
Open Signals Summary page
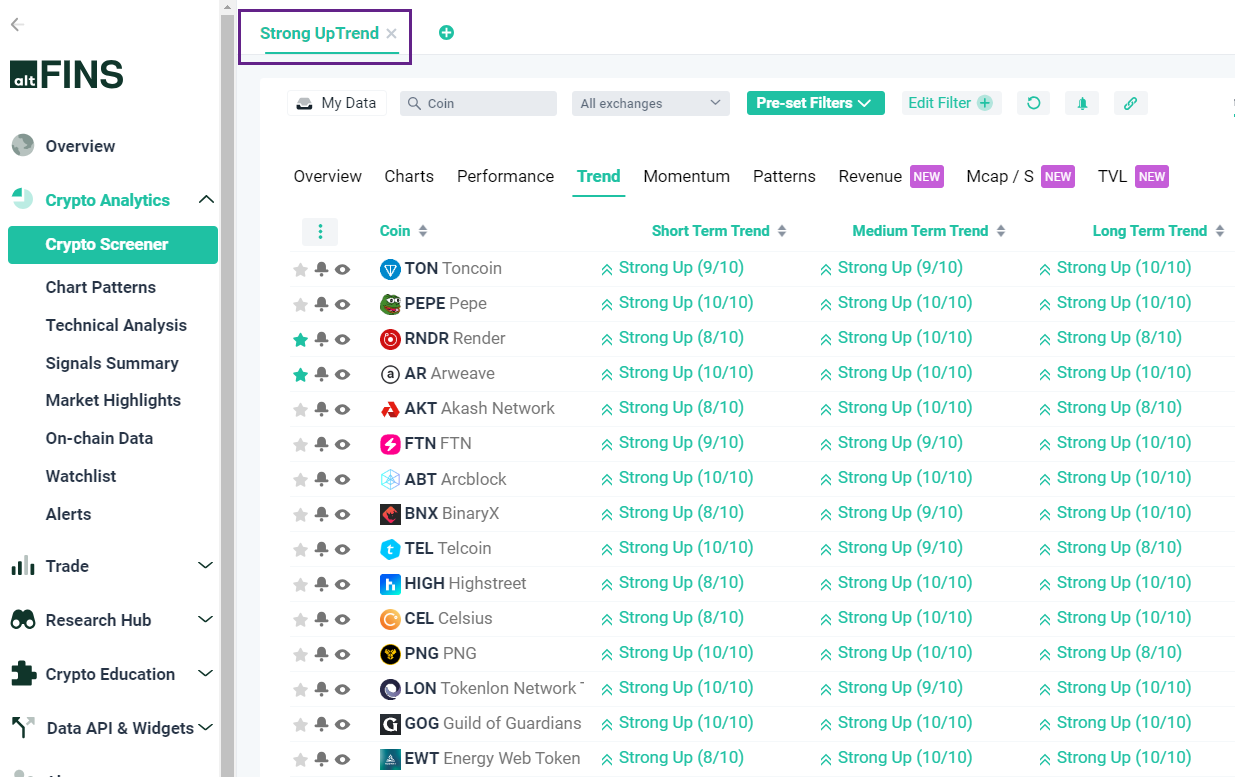tap(112, 363)
